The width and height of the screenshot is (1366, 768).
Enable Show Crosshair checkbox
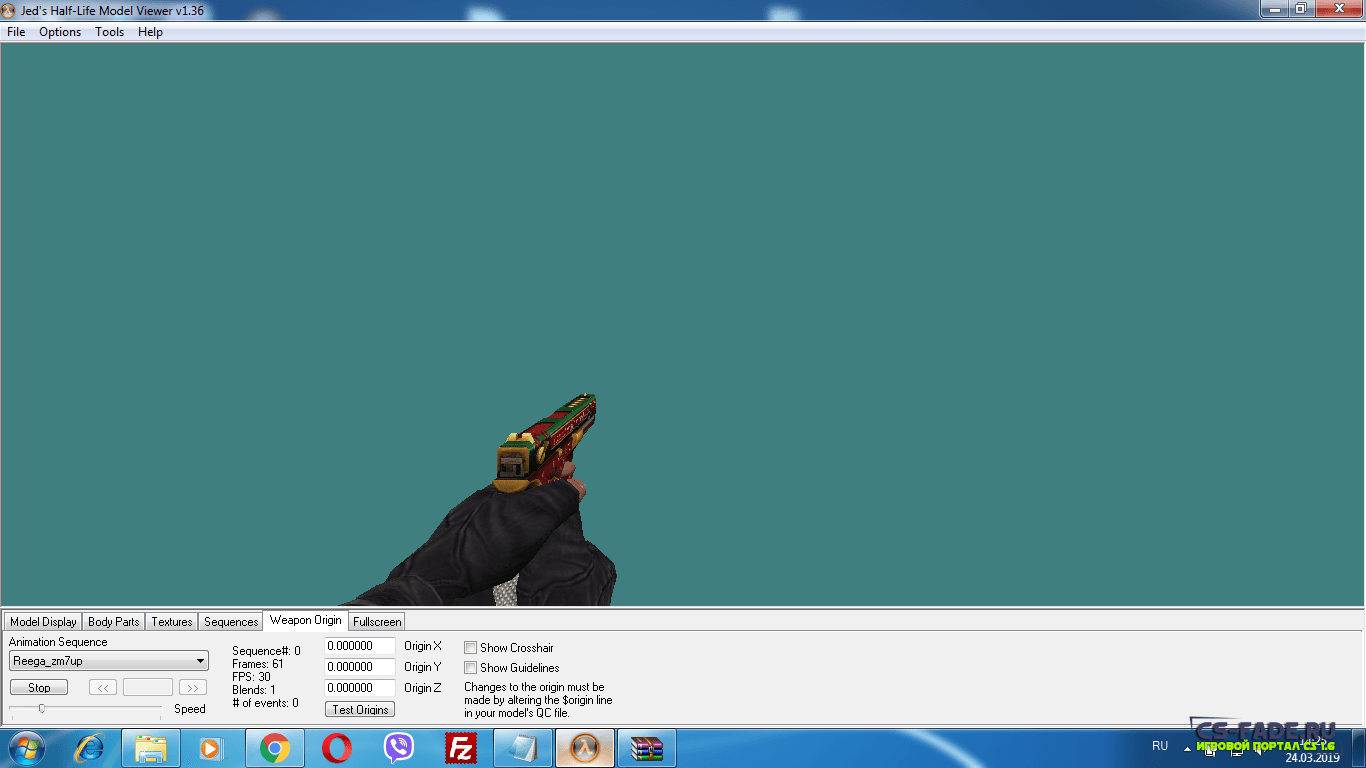tap(470, 648)
